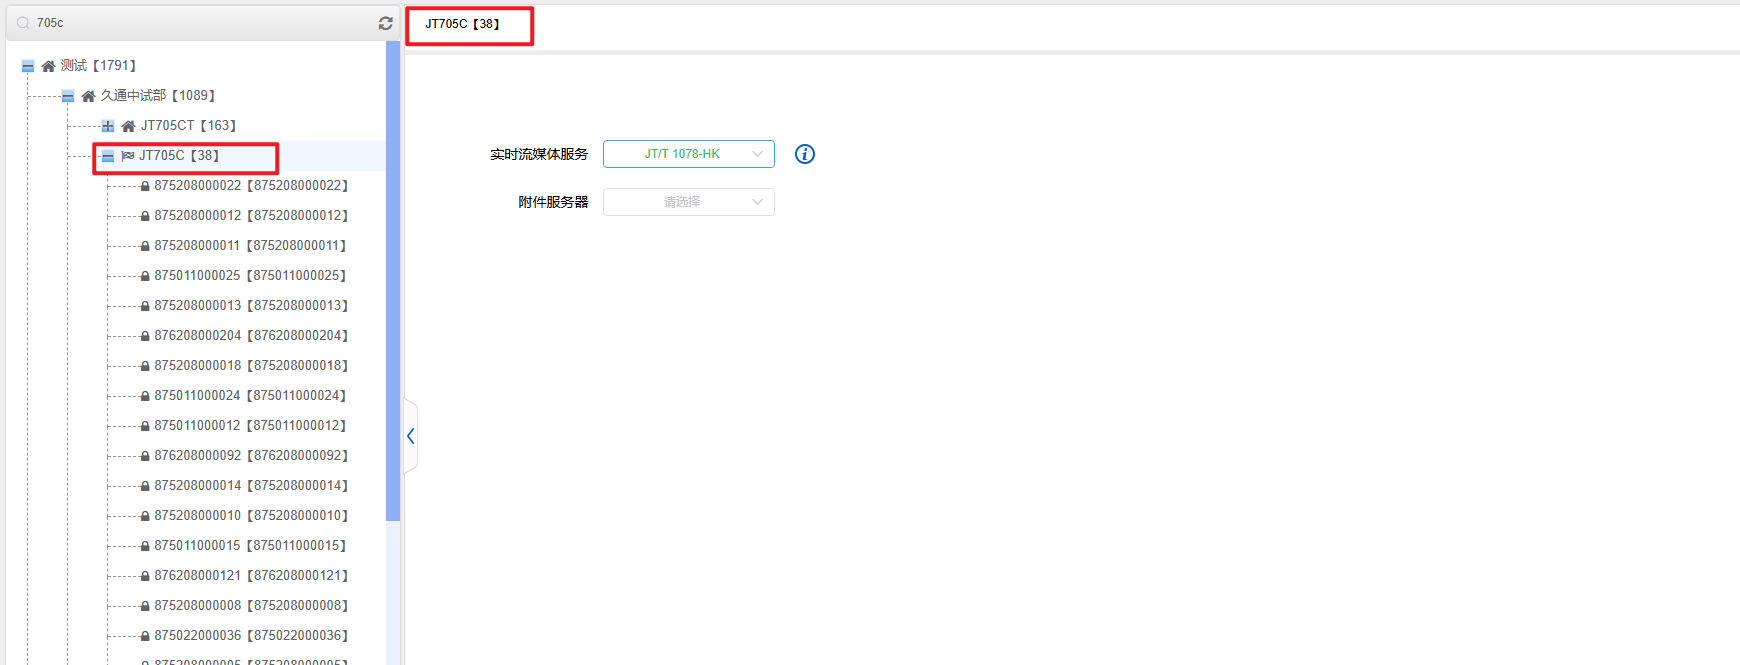Collapse the left panel using the arrow handle
Screen dimensions: 1740x665
tap(410, 436)
